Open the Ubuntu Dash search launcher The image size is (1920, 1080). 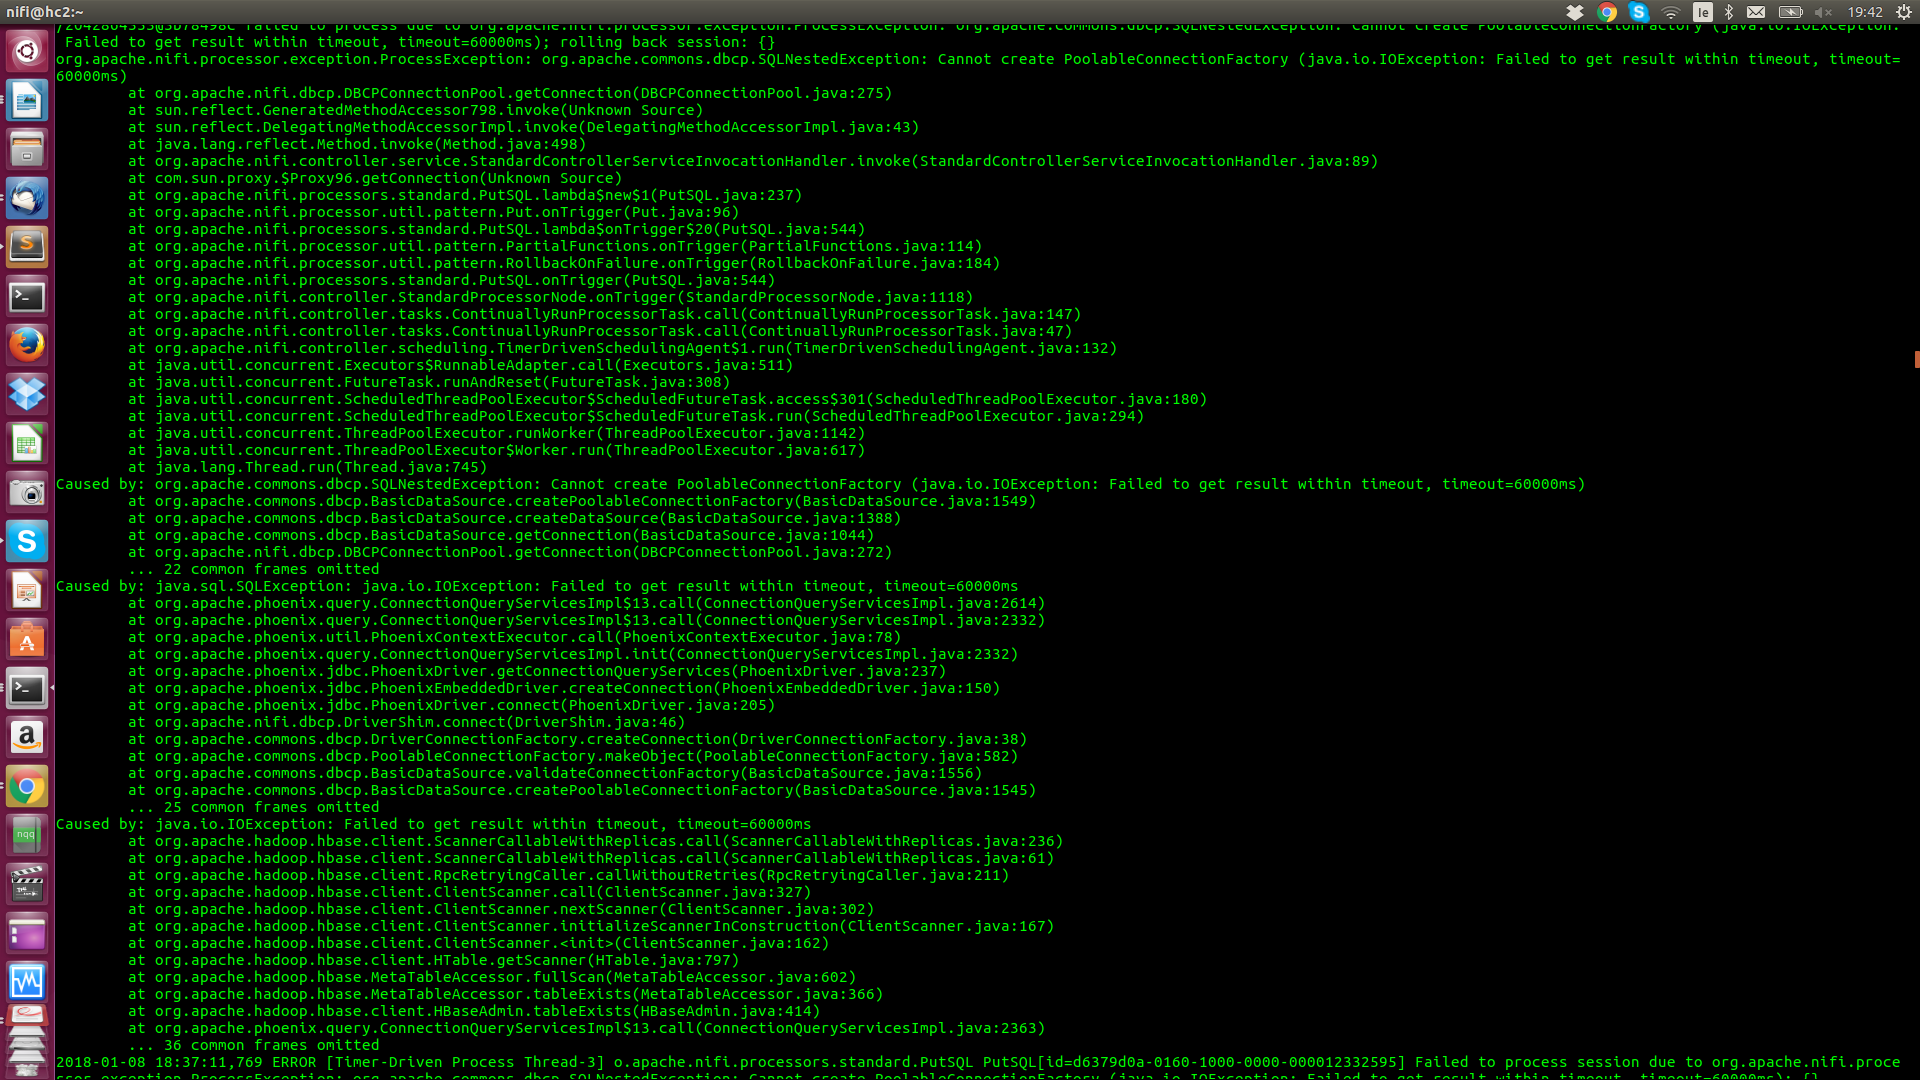[27, 50]
